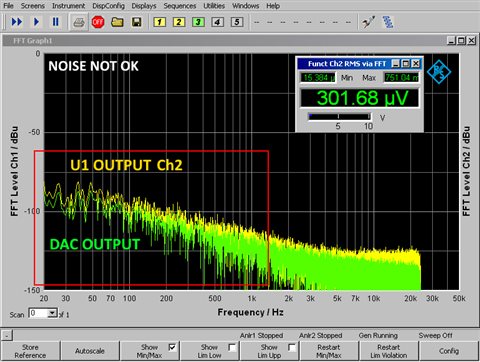Screen dimensions: 480x362
Task: Open the DispConfig menu
Action: [108, 6]
